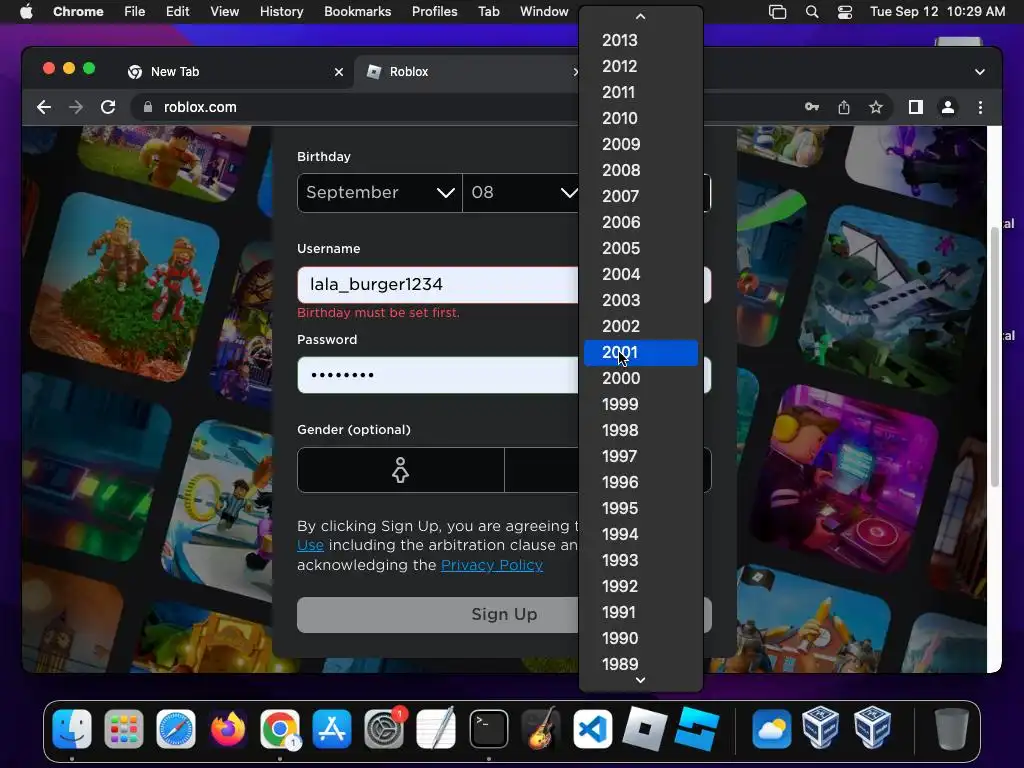Open Launchpad from the dock
The height and width of the screenshot is (768, 1024).
click(123, 728)
